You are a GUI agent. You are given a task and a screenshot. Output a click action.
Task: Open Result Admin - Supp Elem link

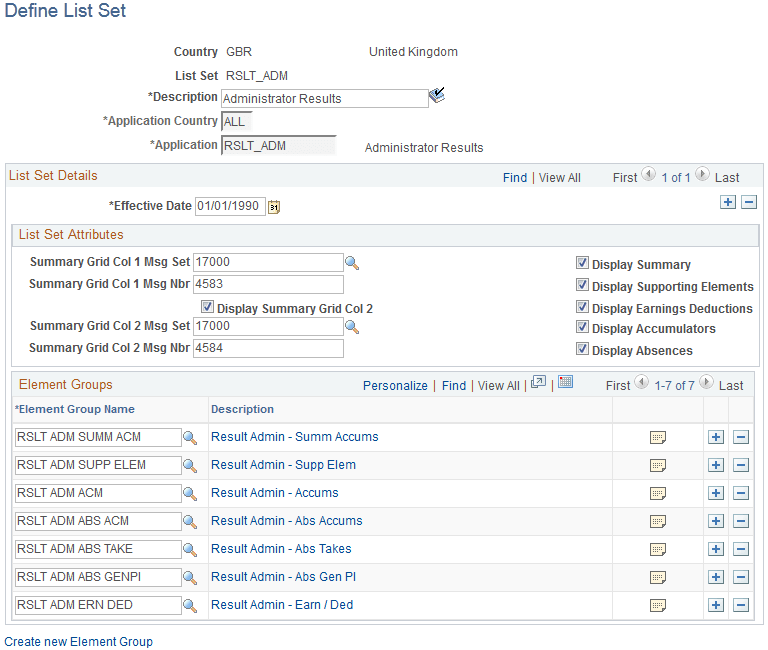click(283, 465)
